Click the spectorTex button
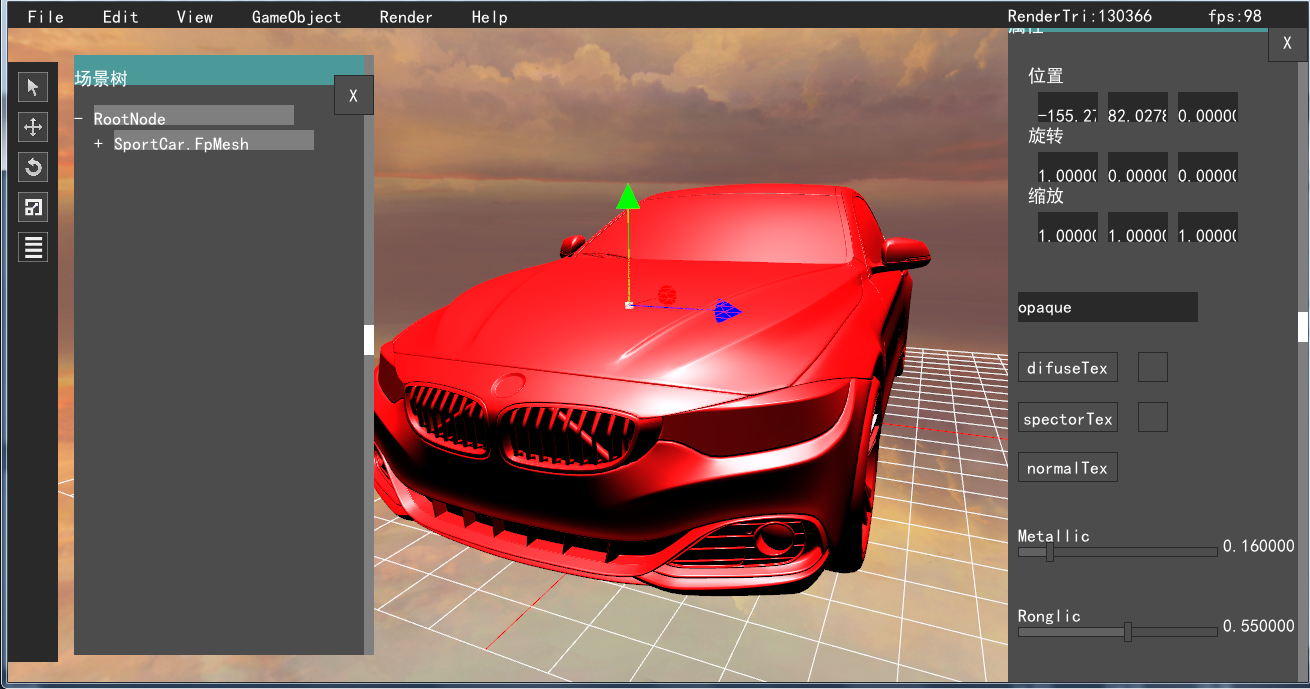 coord(1067,418)
